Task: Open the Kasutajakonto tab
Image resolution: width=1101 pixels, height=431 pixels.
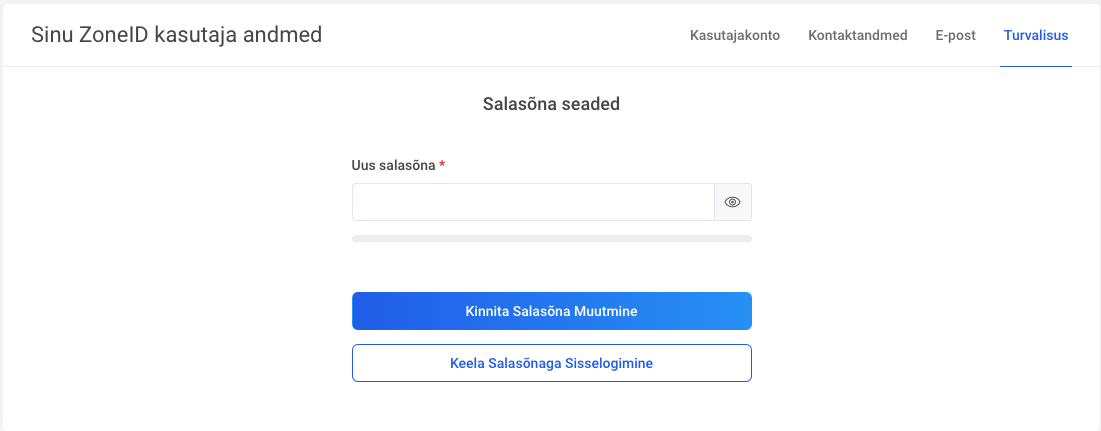Action: pyautogui.click(x=735, y=36)
